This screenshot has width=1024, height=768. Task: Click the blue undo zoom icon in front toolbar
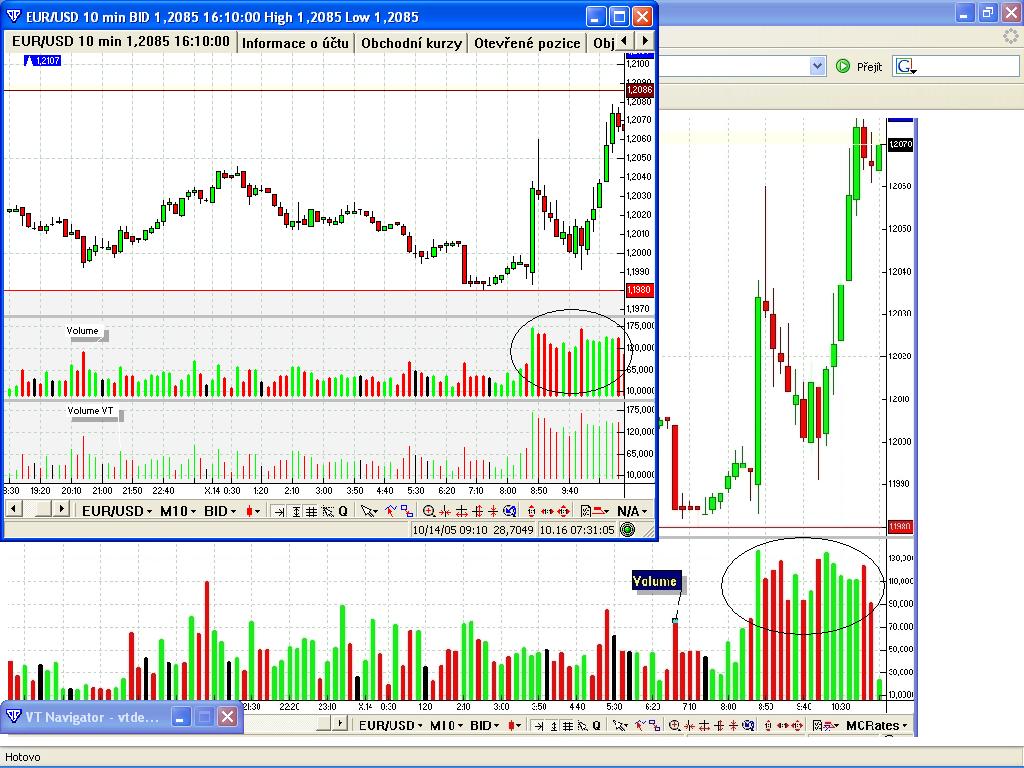[x=509, y=511]
